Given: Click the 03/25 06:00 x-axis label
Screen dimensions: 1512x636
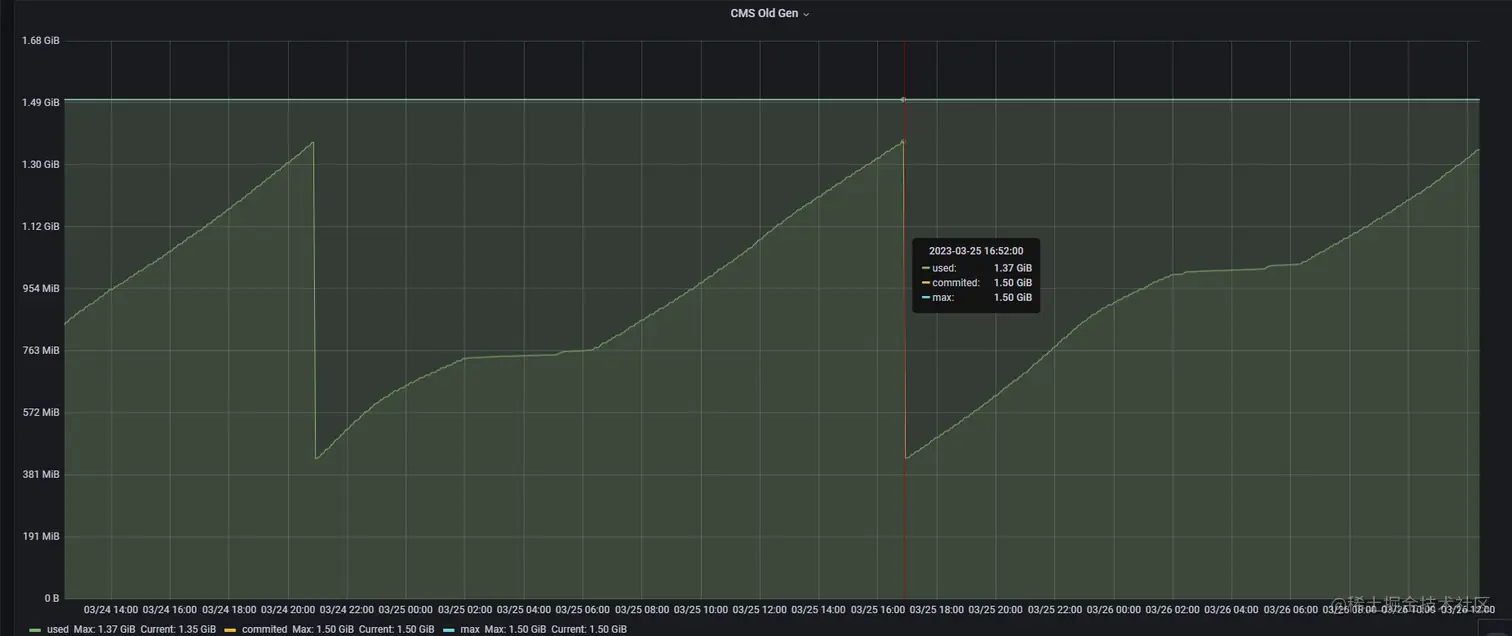Looking at the screenshot, I should click(x=583, y=609).
